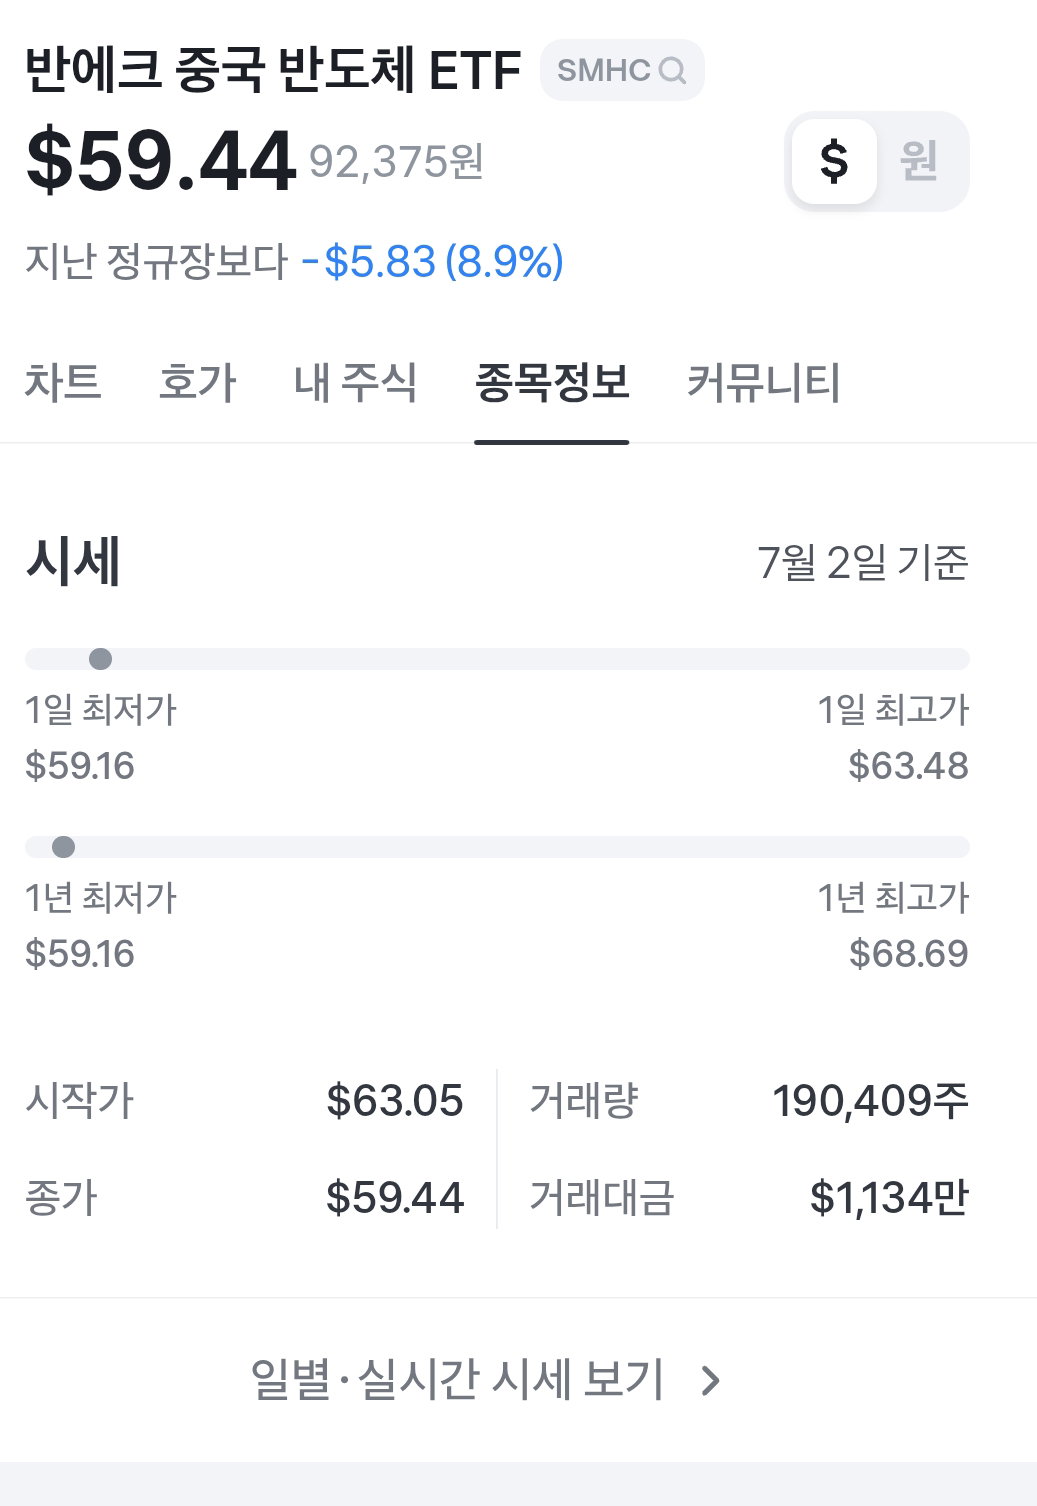Screen dimensions: 1037x1506
Task: Tap the search magnifier beside SMHC ticker
Action: 673,71
